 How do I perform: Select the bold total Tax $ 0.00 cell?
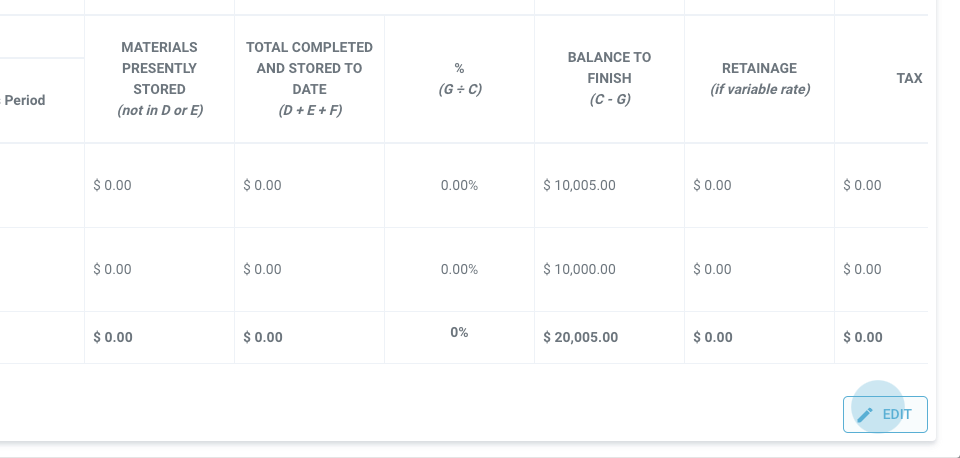(x=862, y=337)
